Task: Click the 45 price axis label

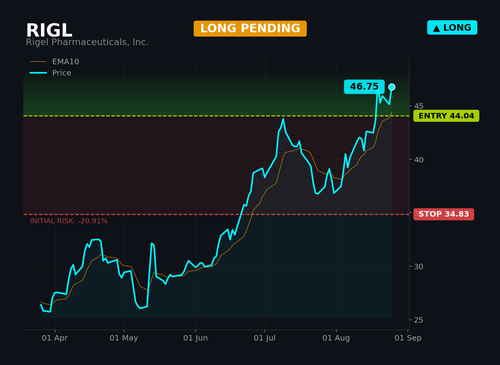Action: point(419,106)
